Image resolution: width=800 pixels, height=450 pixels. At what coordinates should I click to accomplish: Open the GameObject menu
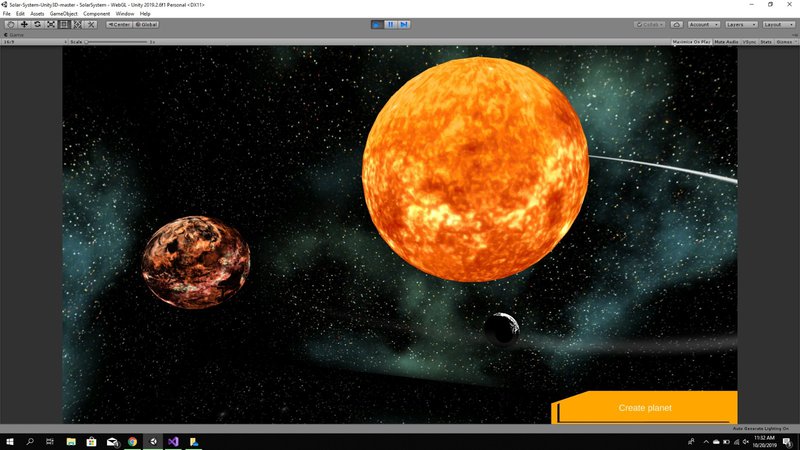click(63, 14)
